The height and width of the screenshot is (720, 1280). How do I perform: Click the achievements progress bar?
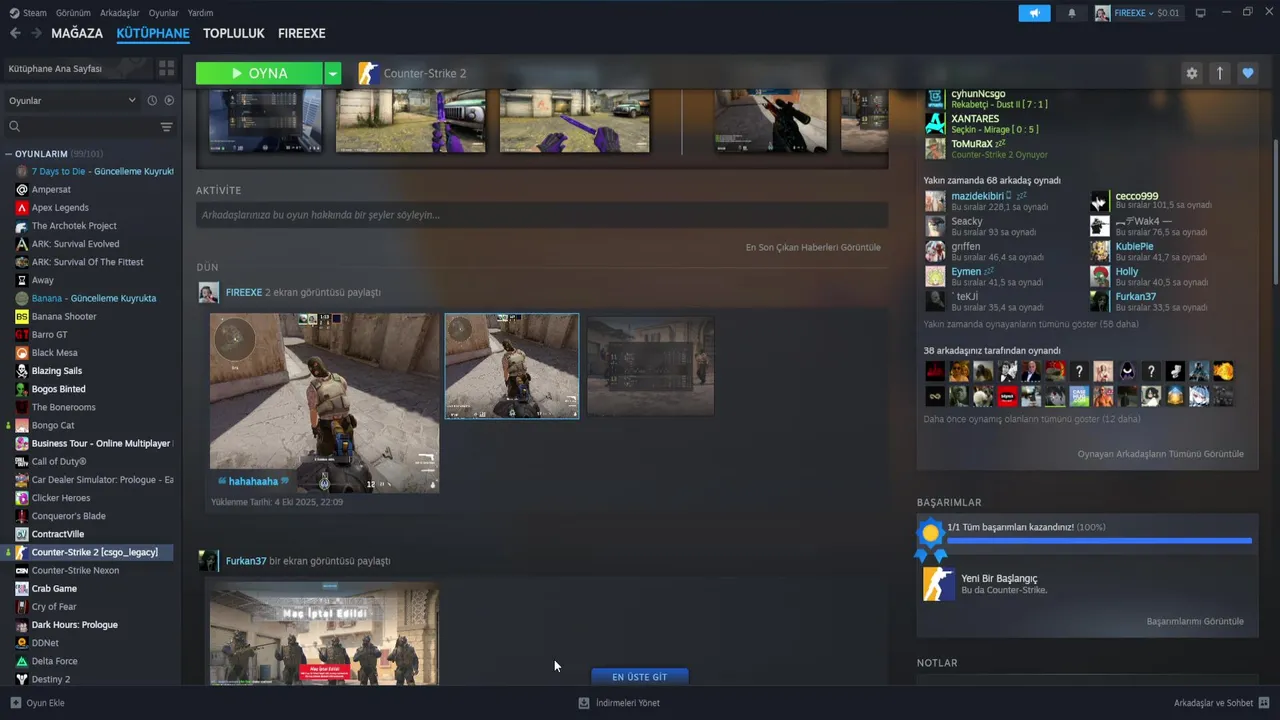coord(1099,541)
